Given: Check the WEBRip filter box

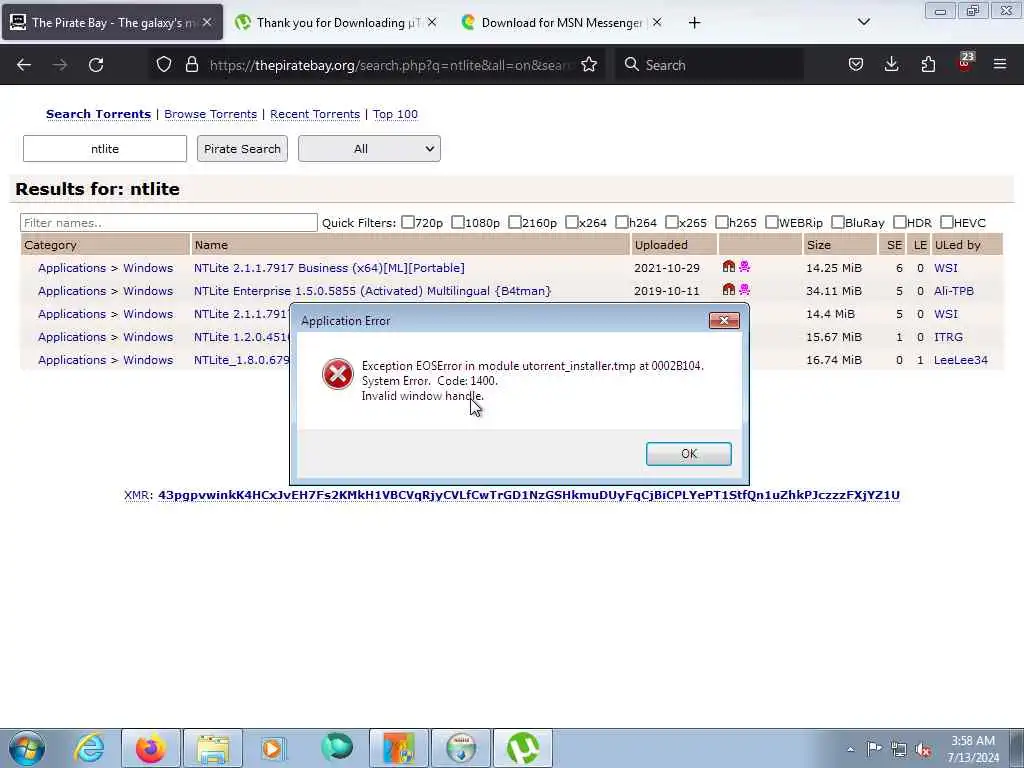Looking at the screenshot, I should click(x=771, y=223).
